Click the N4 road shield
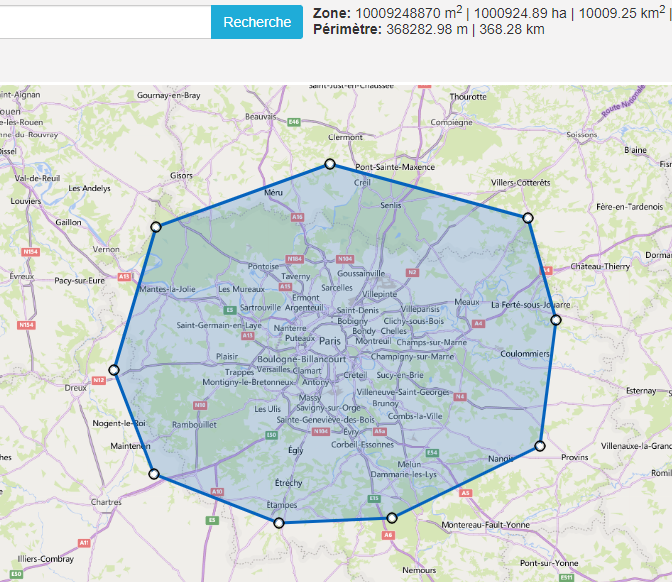The height and width of the screenshot is (582, 672). pos(460,396)
